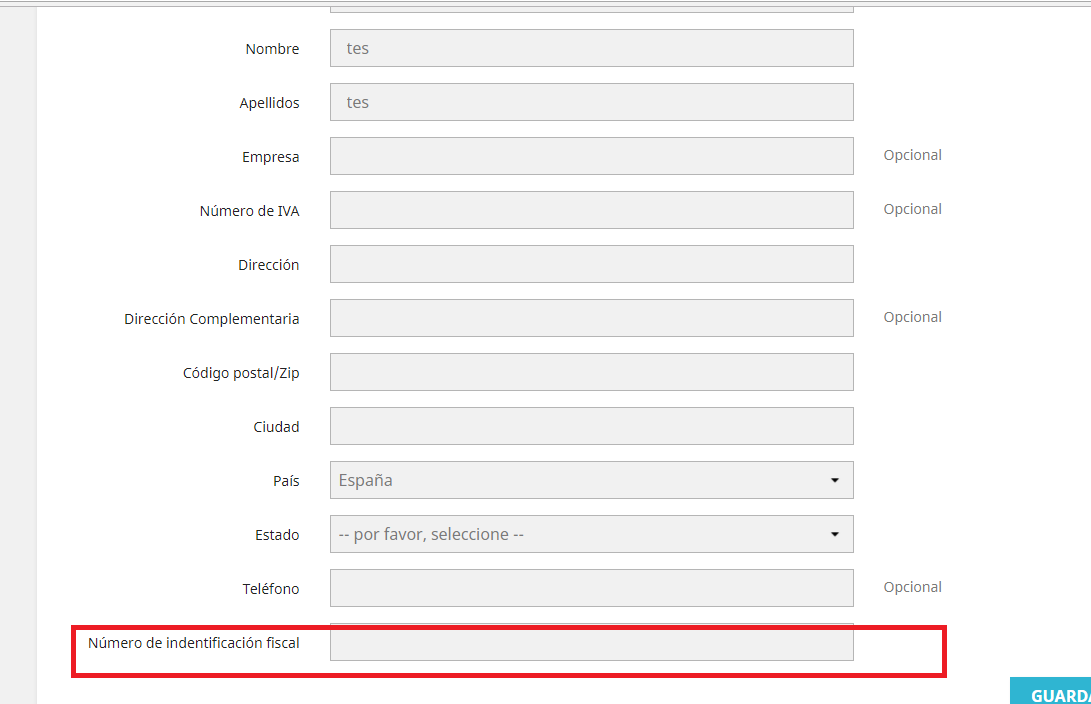Click the Número de indentificación fiscal label
This screenshot has width=1091, height=704.
[x=193, y=643]
